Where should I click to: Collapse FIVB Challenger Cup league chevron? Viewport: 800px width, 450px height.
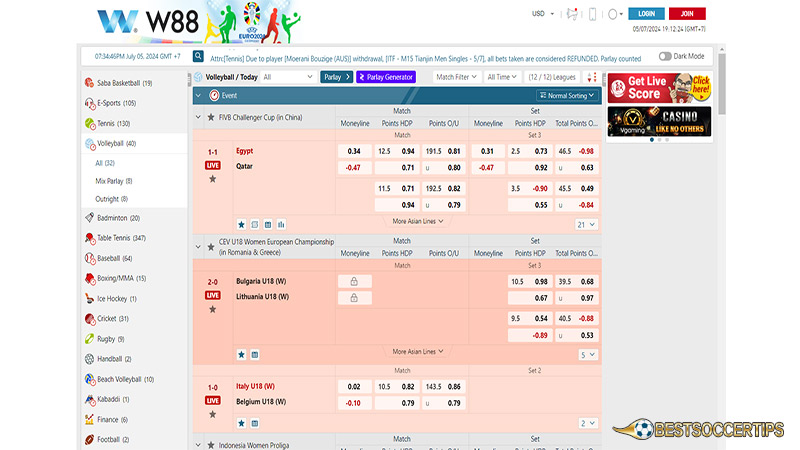tap(198, 117)
